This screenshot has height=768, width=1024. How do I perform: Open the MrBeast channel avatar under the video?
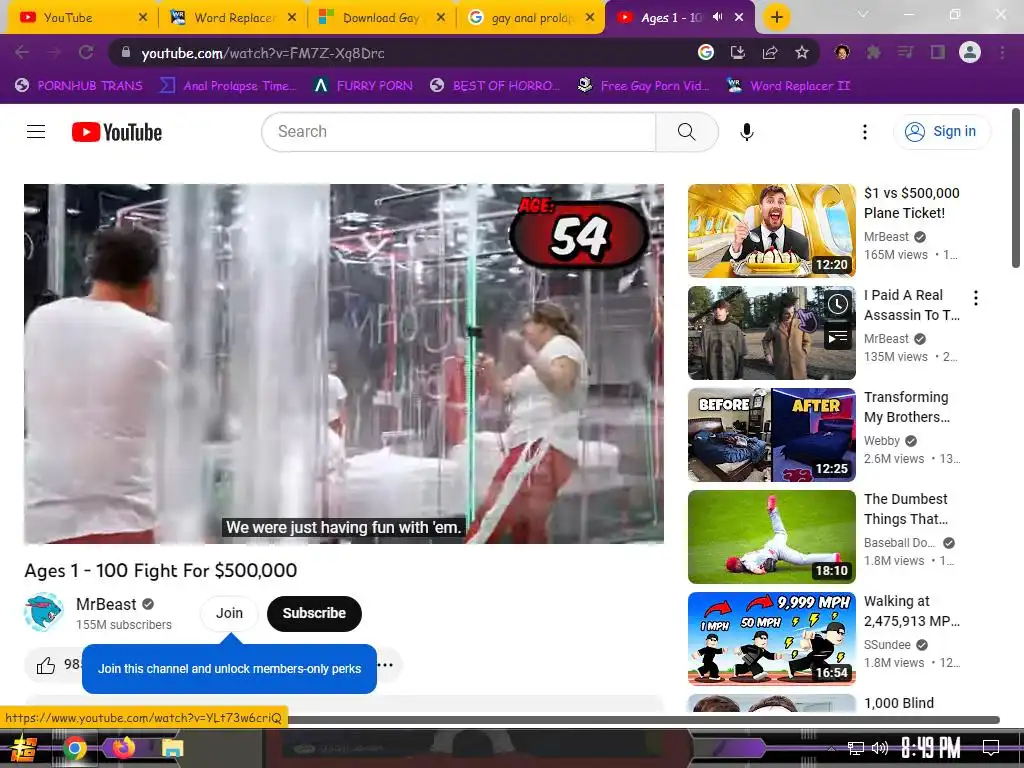tap(44, 613)
